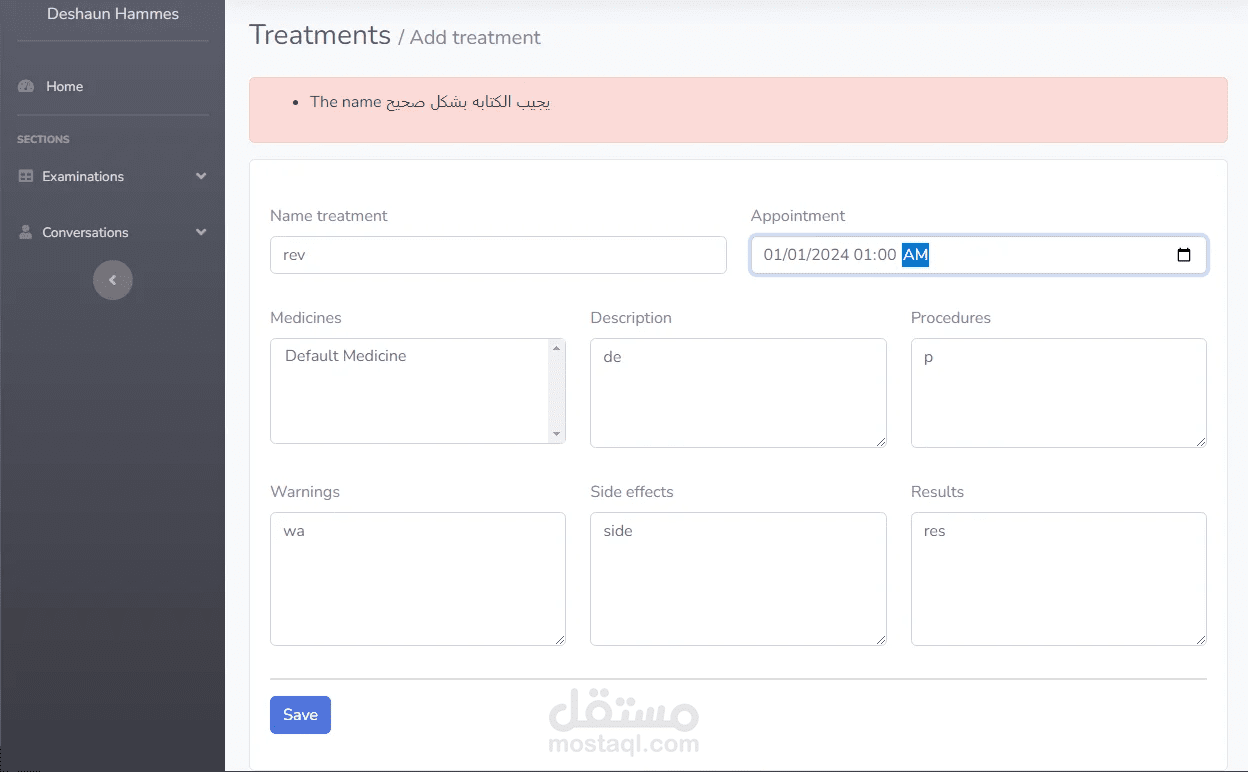Click into the Side effects textarea
1248x772 pixels.
[738, 578]
